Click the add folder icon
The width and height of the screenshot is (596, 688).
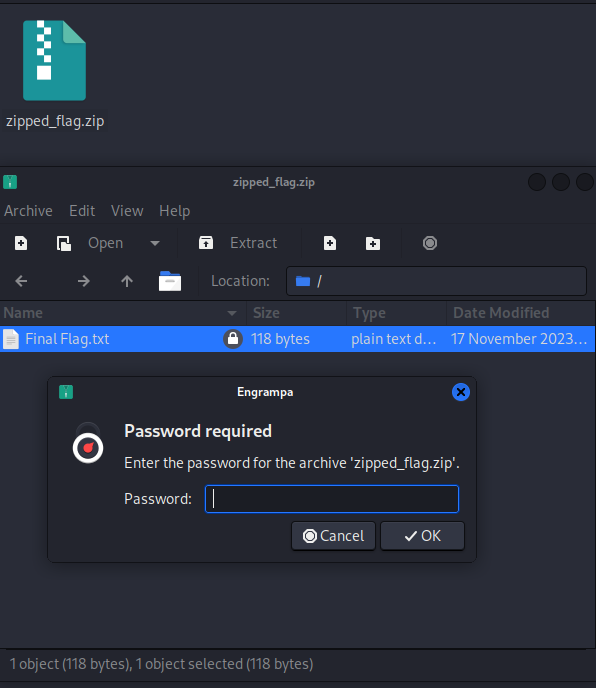(x=373, y=243)
